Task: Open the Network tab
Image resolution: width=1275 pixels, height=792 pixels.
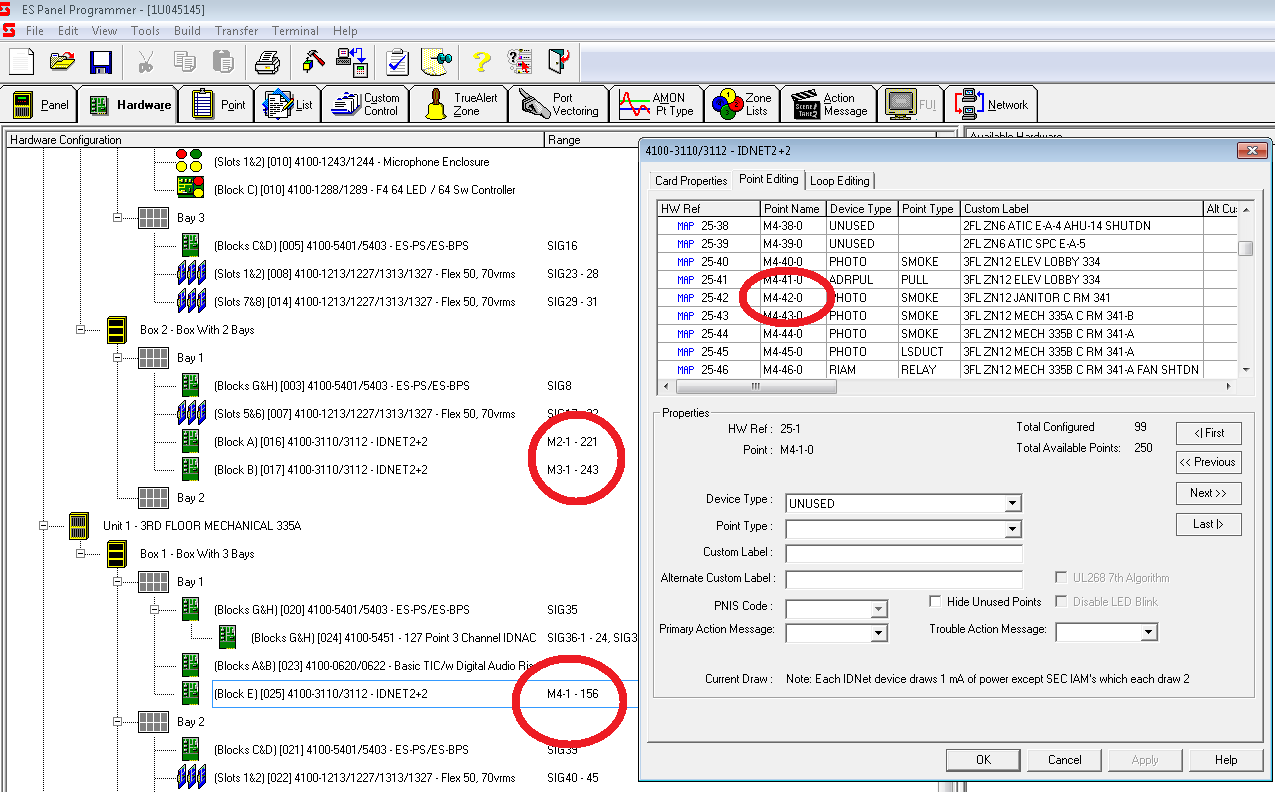Action: 992,105
